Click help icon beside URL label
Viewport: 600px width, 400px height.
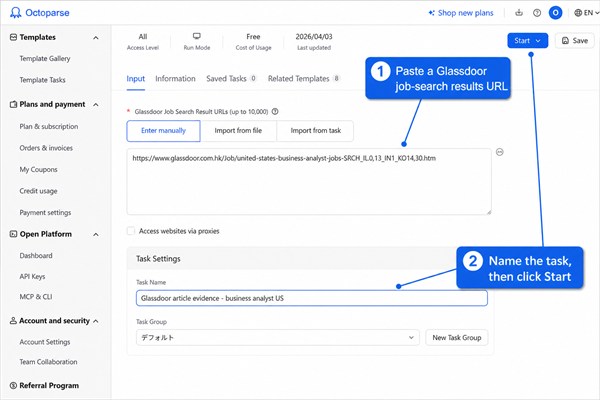tap(275, 112)
